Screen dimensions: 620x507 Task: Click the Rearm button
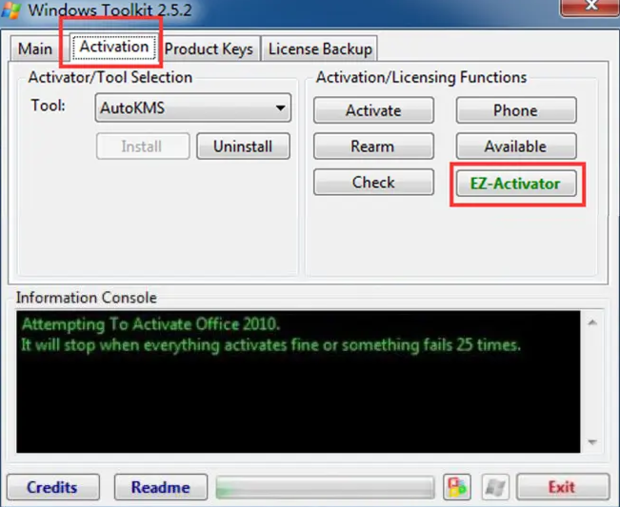374,146
